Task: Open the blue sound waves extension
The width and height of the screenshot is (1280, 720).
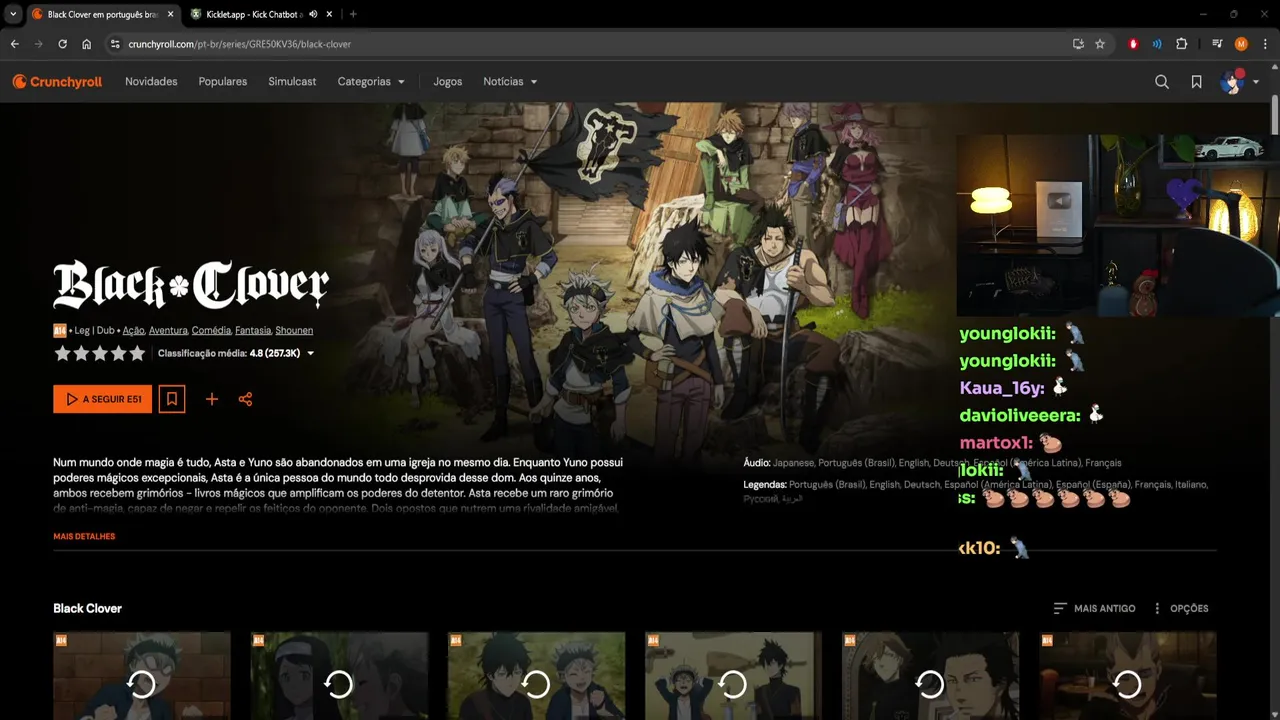Action: pos(1157,44)
